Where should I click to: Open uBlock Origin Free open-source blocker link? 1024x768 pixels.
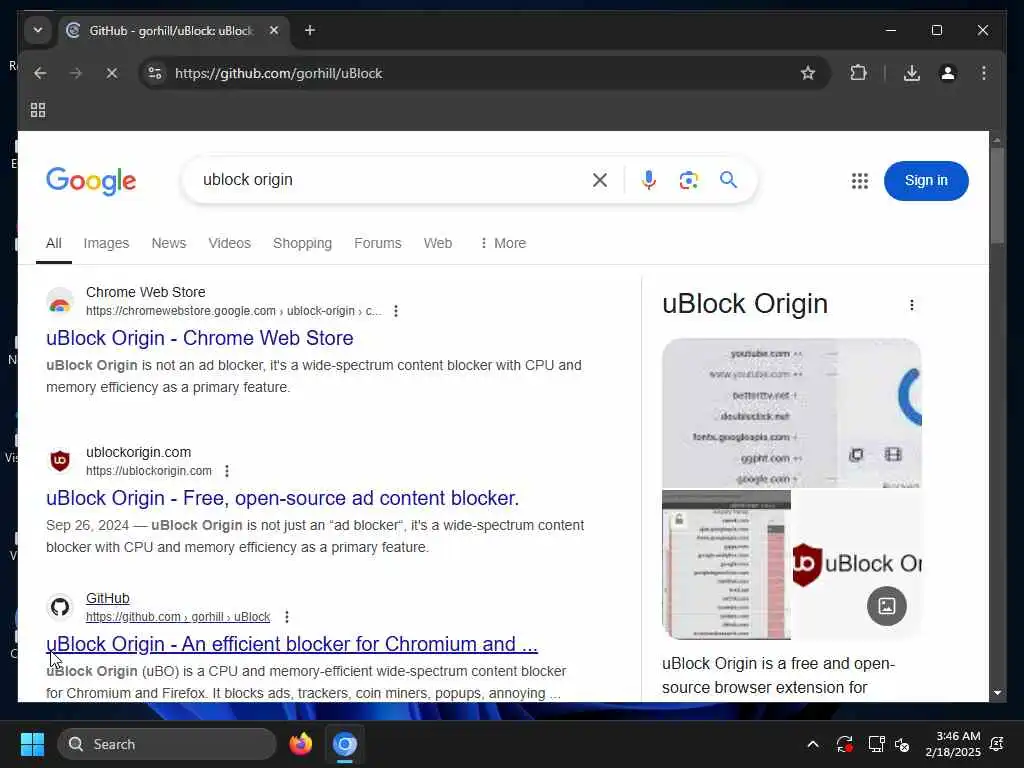282,498
